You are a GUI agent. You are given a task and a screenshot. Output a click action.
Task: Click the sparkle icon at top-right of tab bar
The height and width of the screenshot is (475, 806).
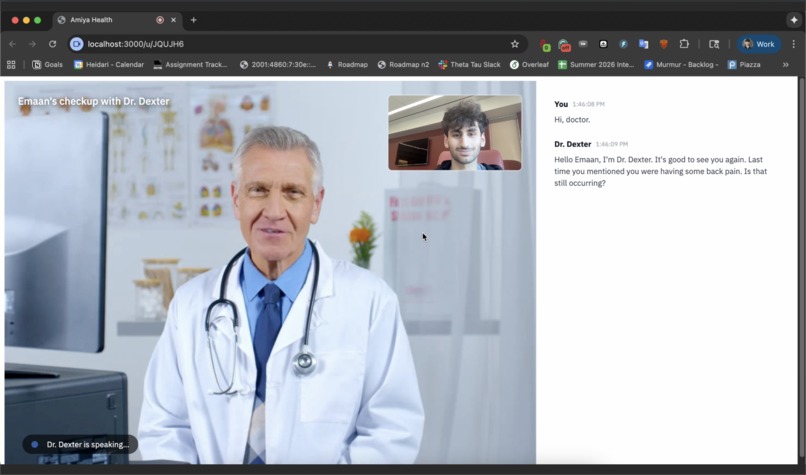coord(794,20)
